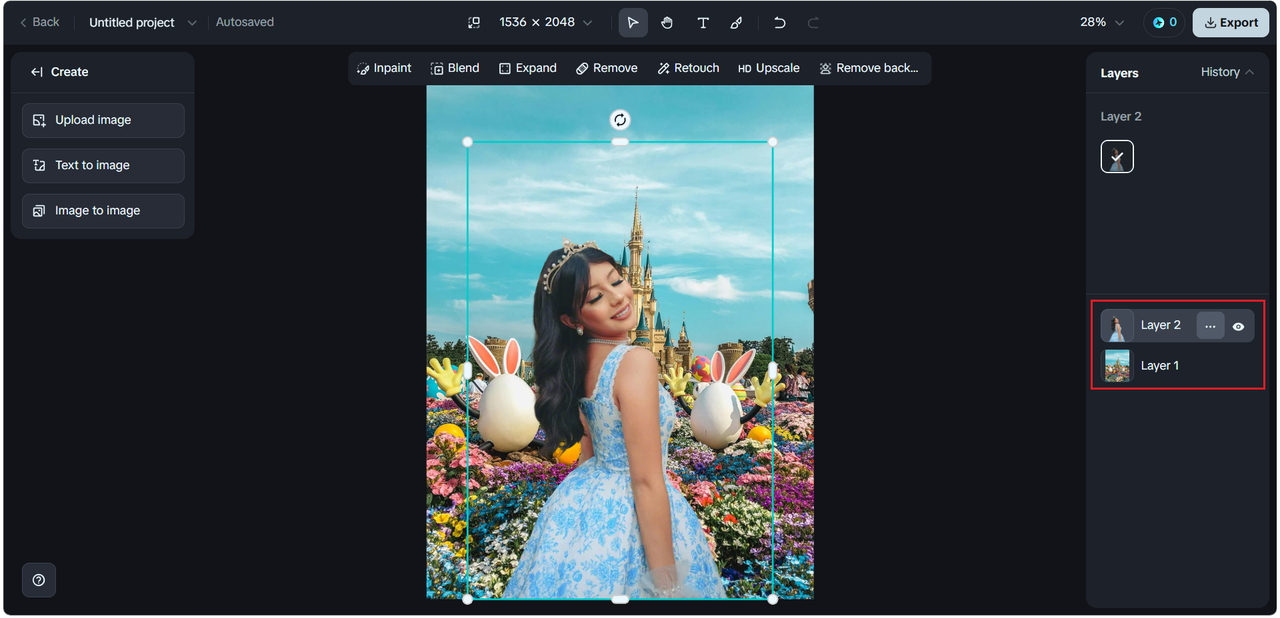Viewport: 1280px width, 618px height.
Task: Export the project
Action: (1231, 22)
